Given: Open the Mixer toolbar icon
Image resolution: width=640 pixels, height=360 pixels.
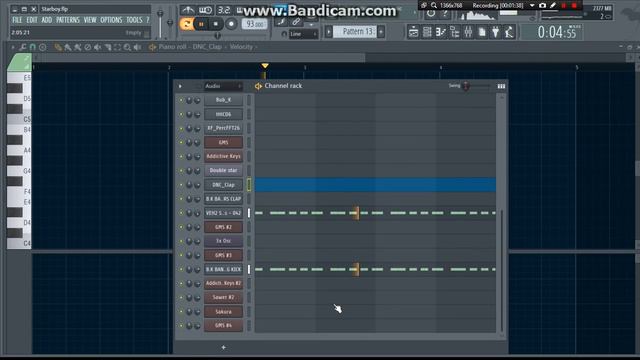Looking at the screenshot, I should tap(468, 32).
